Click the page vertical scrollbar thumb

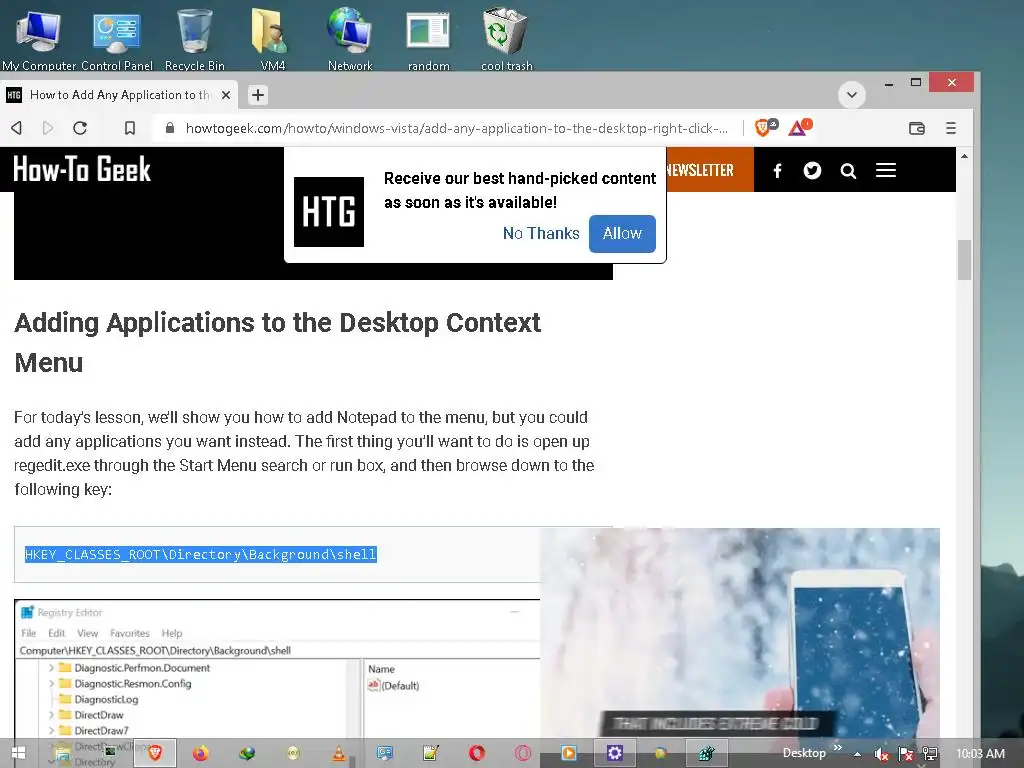[x=964, y=260]
